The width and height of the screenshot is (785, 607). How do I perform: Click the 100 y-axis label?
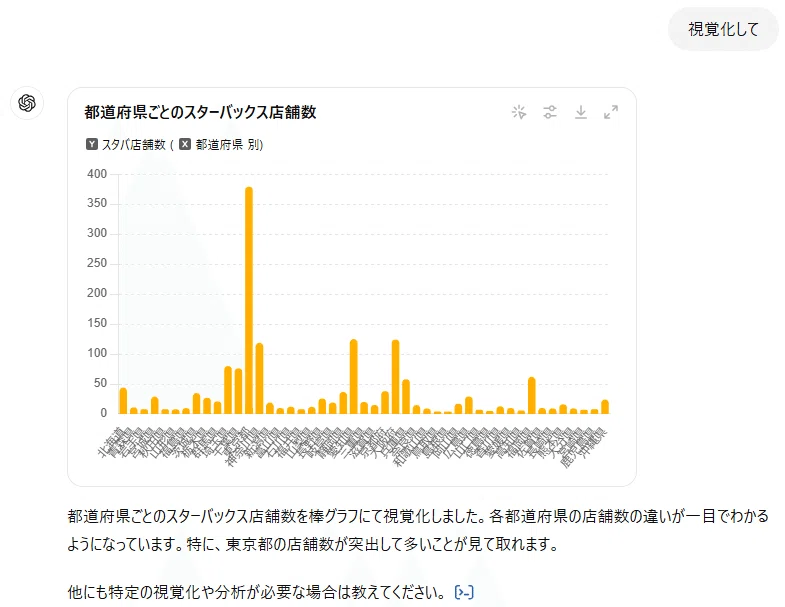(97, 353)
